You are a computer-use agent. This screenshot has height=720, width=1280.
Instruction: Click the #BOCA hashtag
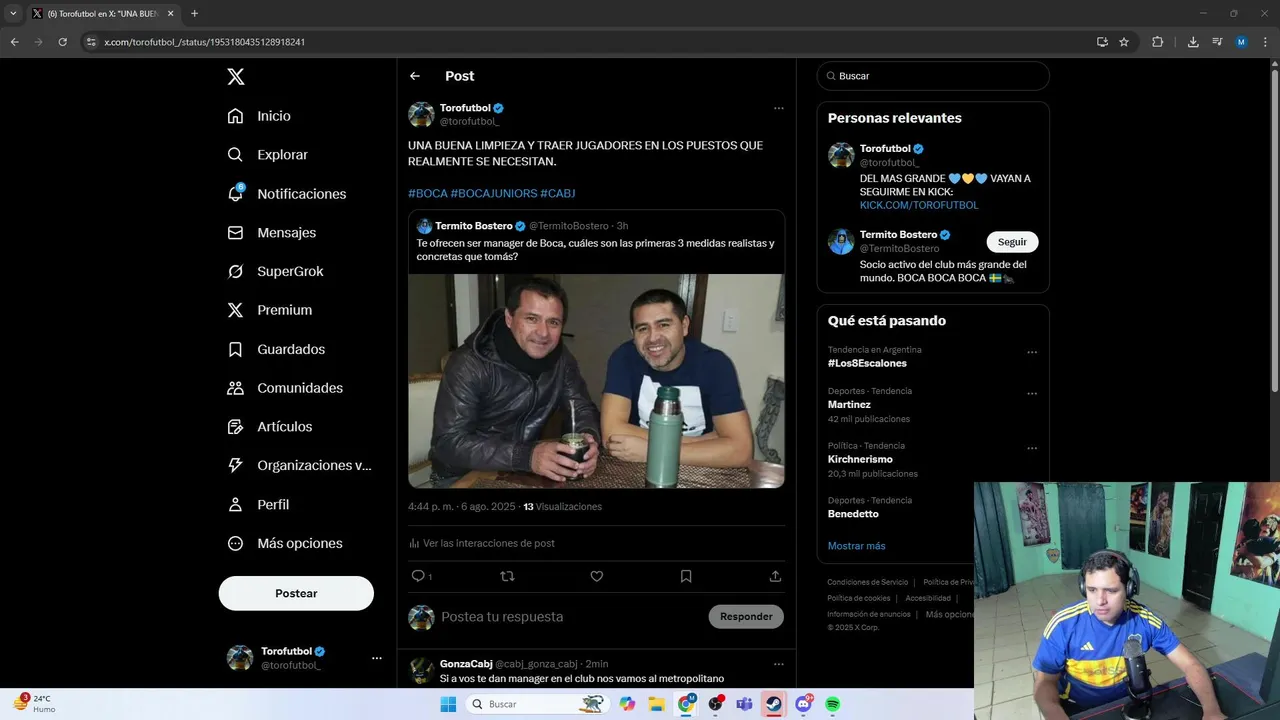coord(428,193)
